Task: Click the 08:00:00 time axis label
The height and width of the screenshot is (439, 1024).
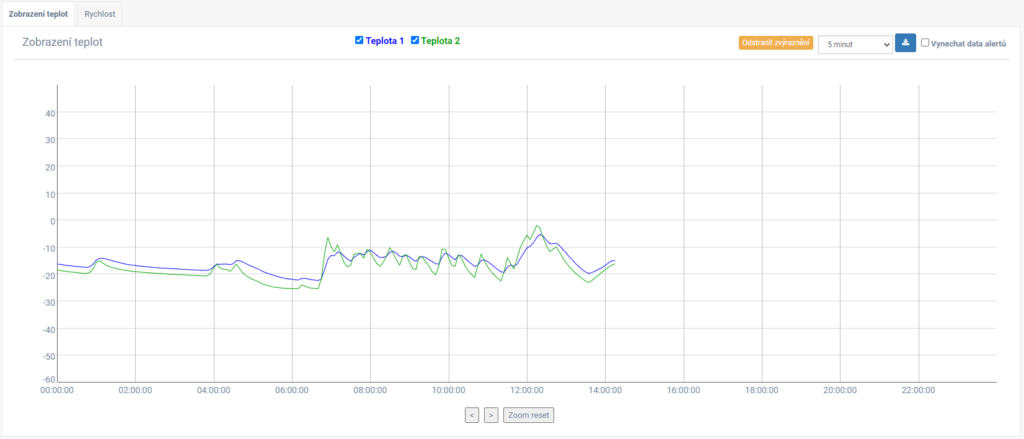Action: (370, 390)
